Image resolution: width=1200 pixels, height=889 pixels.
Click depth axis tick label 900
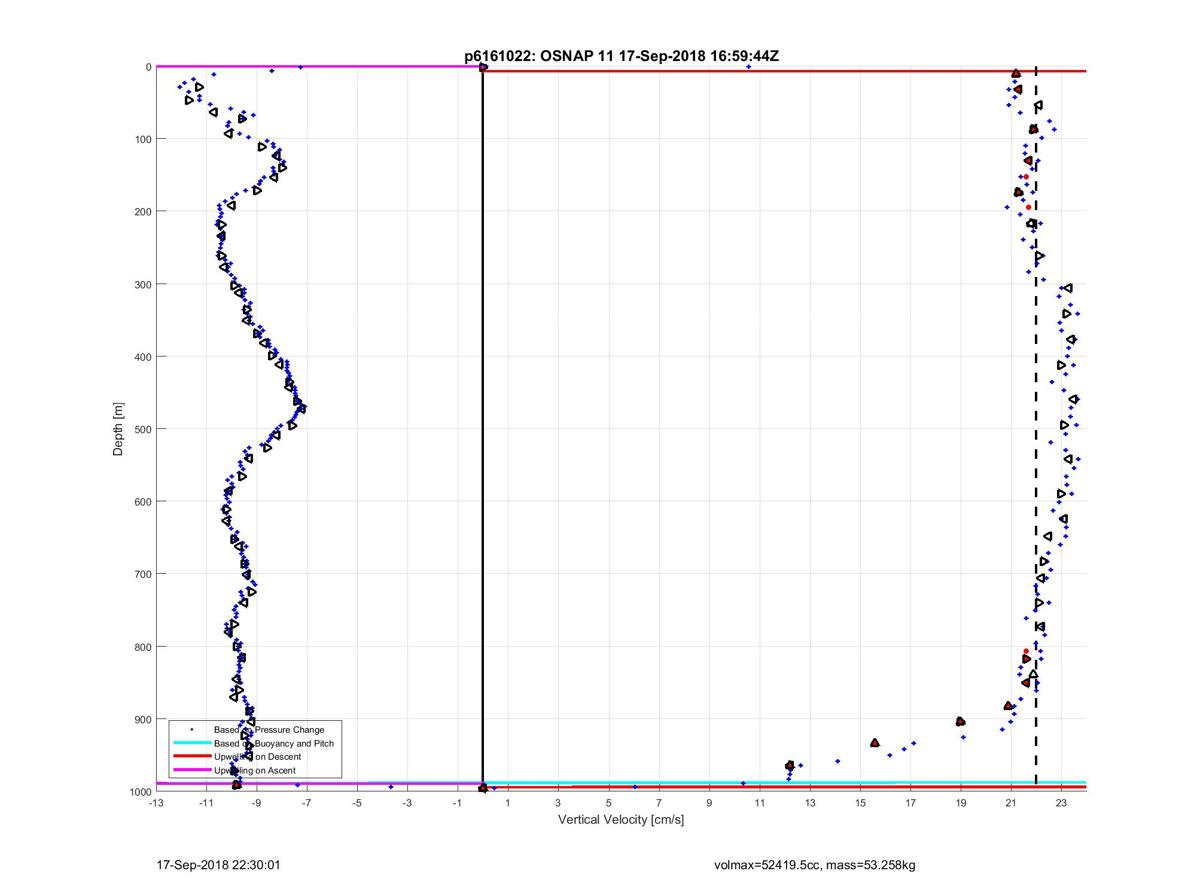click(142, 719)
